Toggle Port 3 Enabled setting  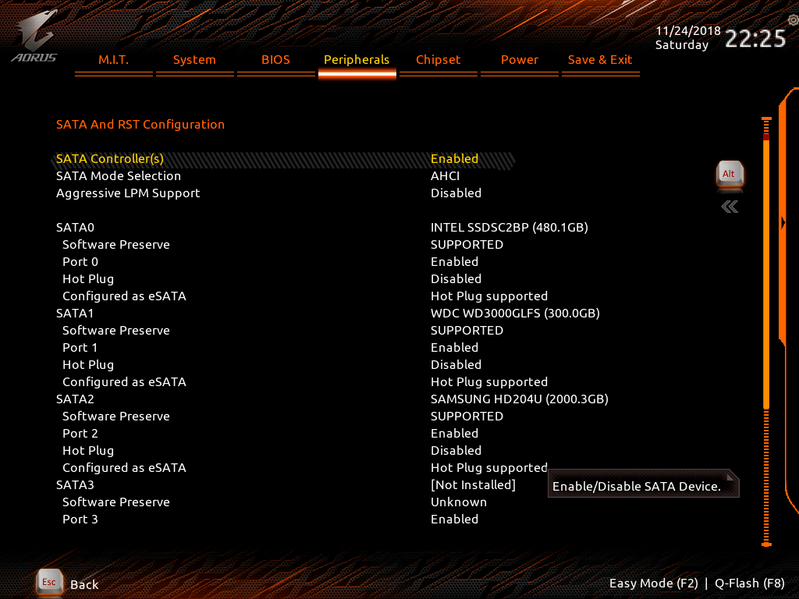click(x=455, y=520)
